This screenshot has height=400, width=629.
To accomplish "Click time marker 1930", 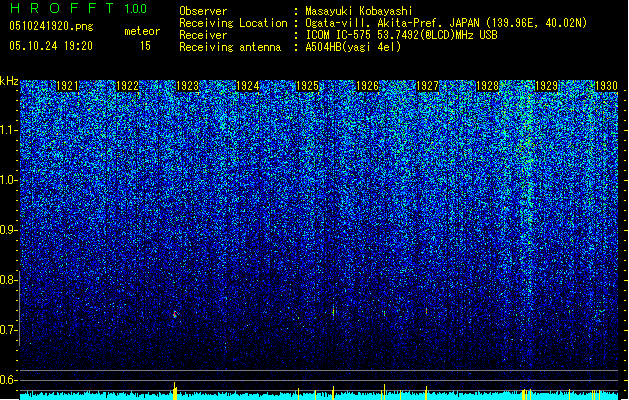I will click(x=606, y=86).
